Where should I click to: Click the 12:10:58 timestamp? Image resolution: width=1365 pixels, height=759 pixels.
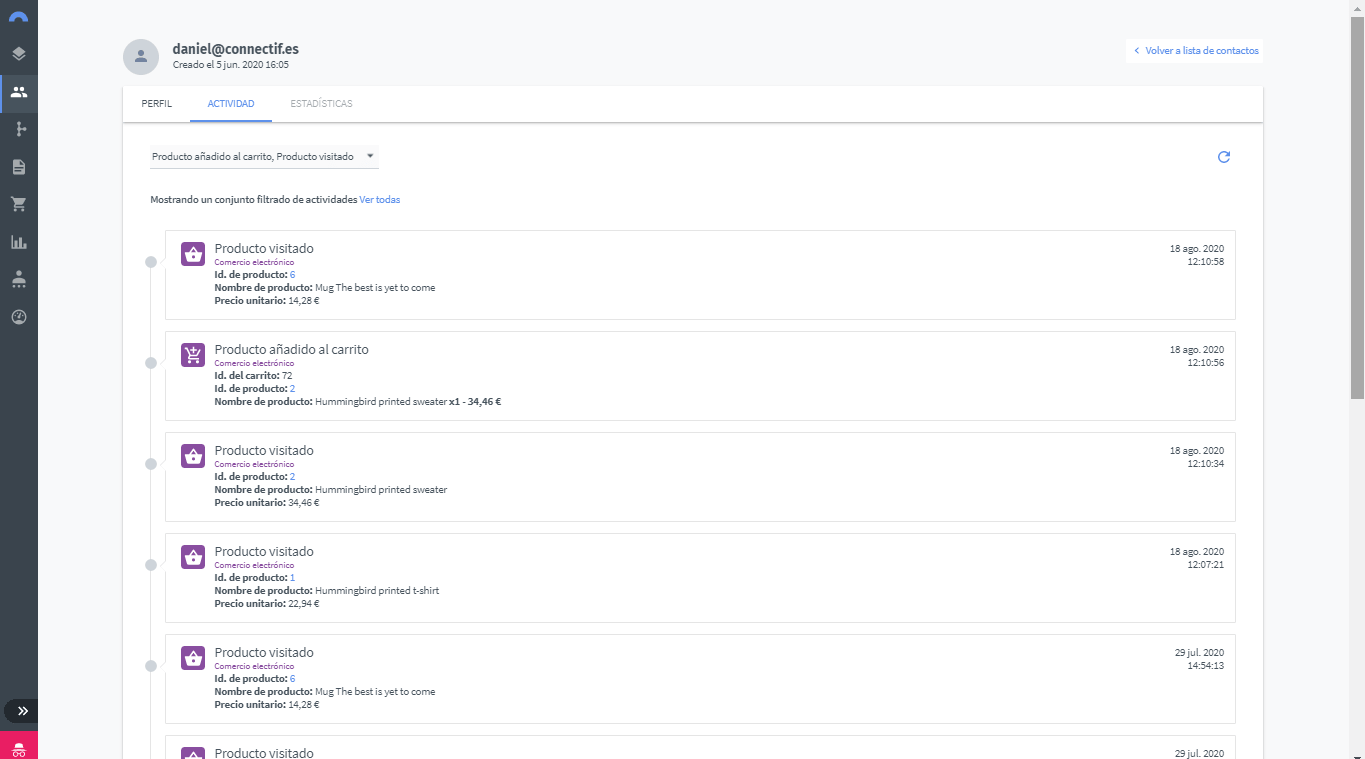coord(1205,262)
